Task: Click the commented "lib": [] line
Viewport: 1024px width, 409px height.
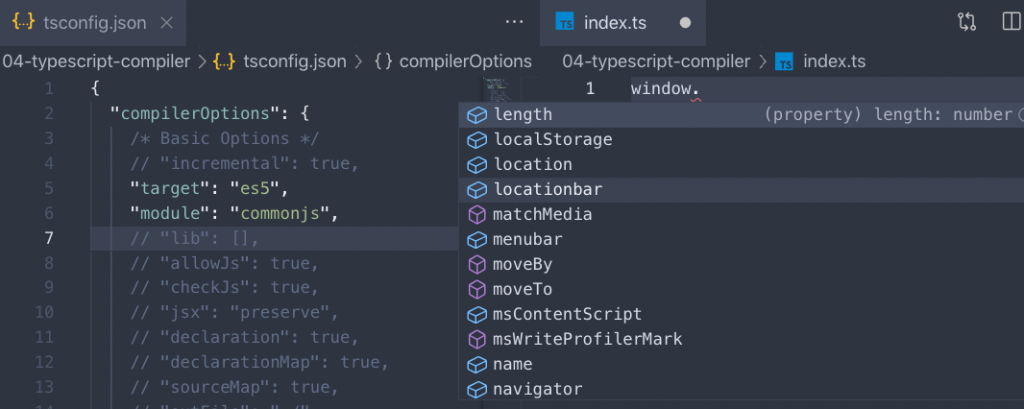Action: tap(195, 239)
